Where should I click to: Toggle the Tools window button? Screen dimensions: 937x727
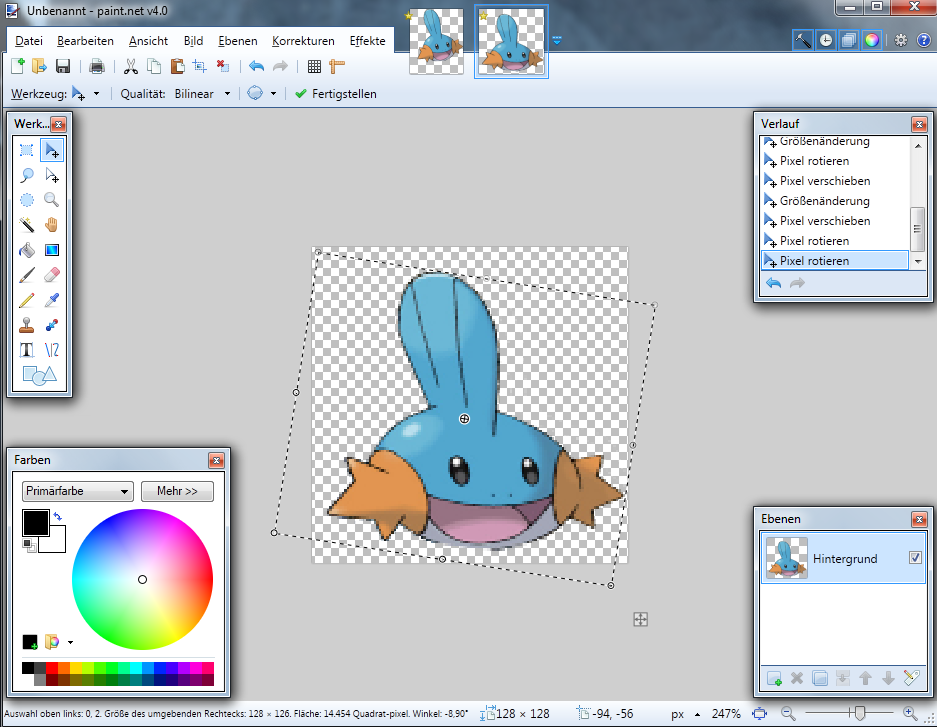(803, 40)
